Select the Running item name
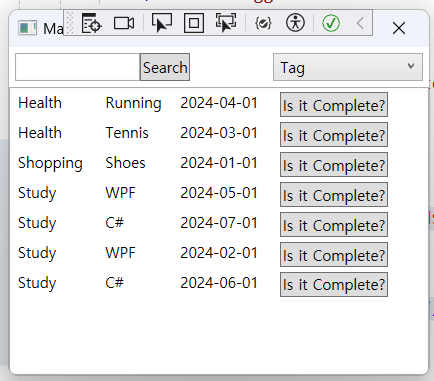Screen dimensions: 434x381 [133, 104]
